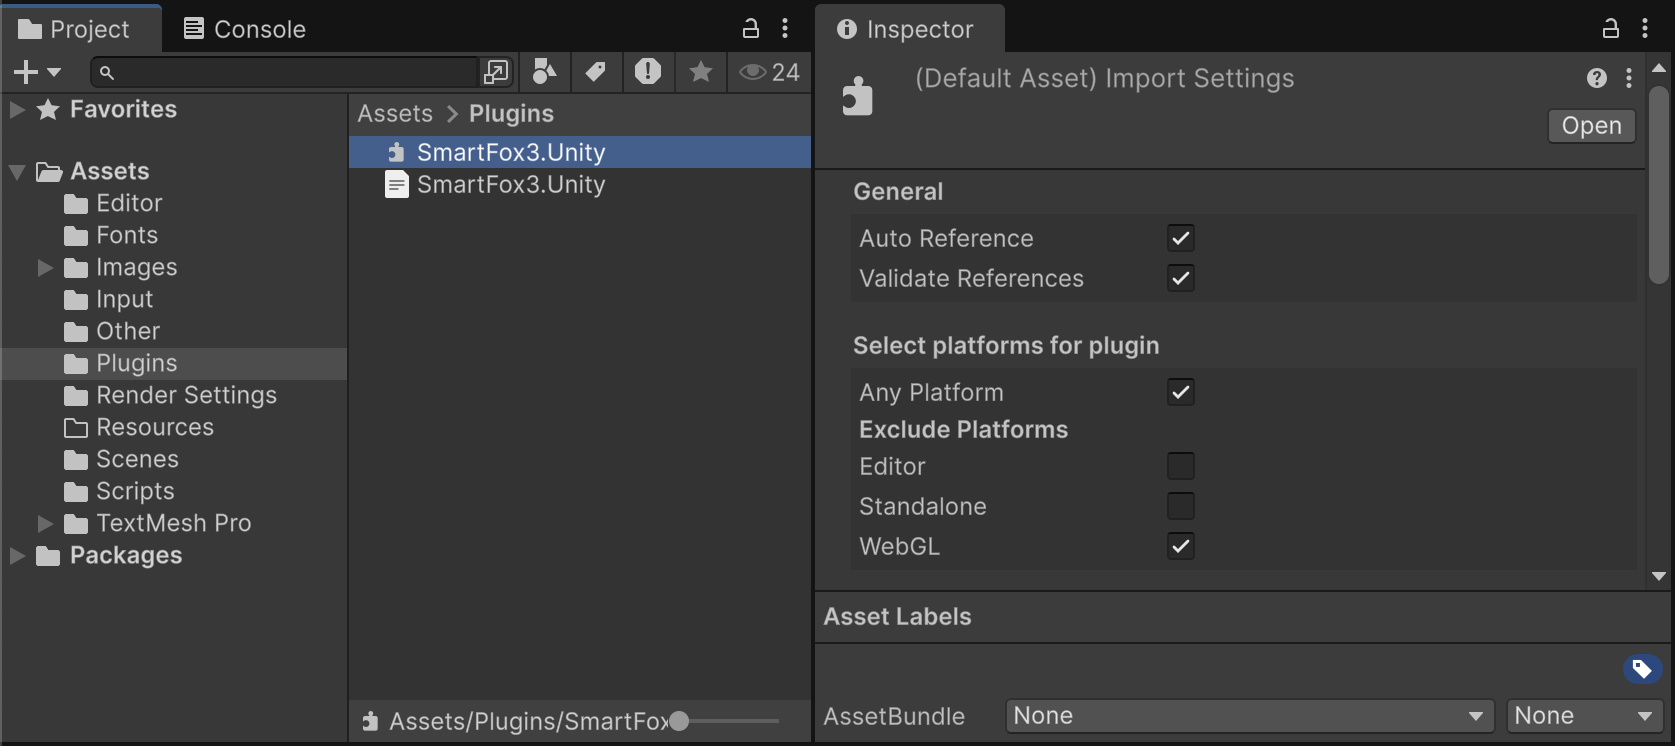The height and width of the screenshot is (746, 1675).
Task: Uncheck Any Platform checkbox
Action: [1181, 392]
